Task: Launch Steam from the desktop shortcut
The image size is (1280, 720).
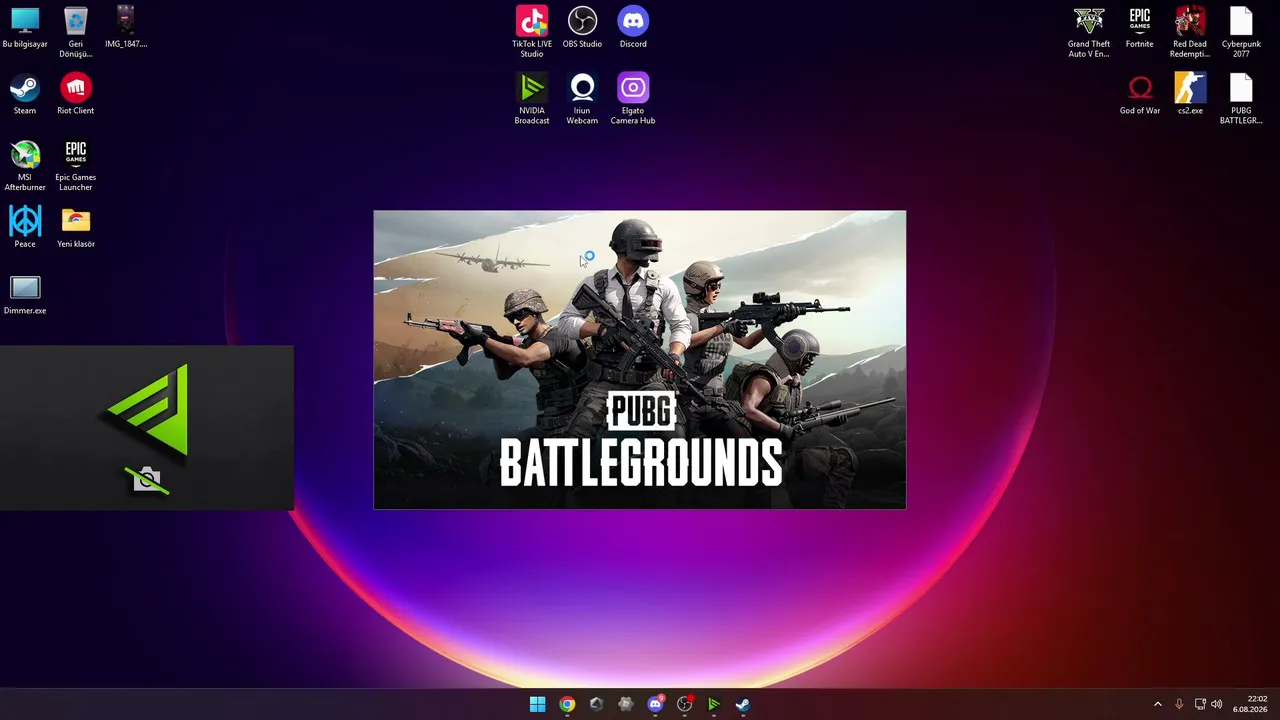Action: click(25, 95)
